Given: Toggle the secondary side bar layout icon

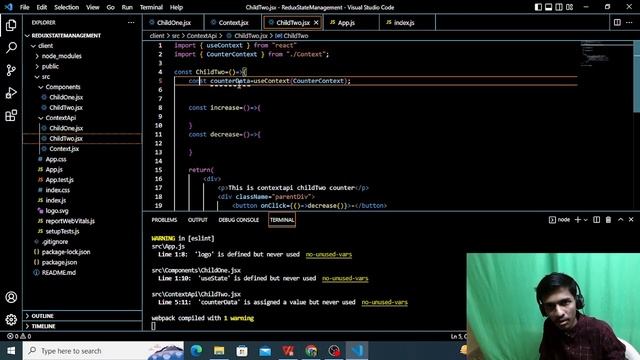Looking at the screenshot, I should point(559,7).
